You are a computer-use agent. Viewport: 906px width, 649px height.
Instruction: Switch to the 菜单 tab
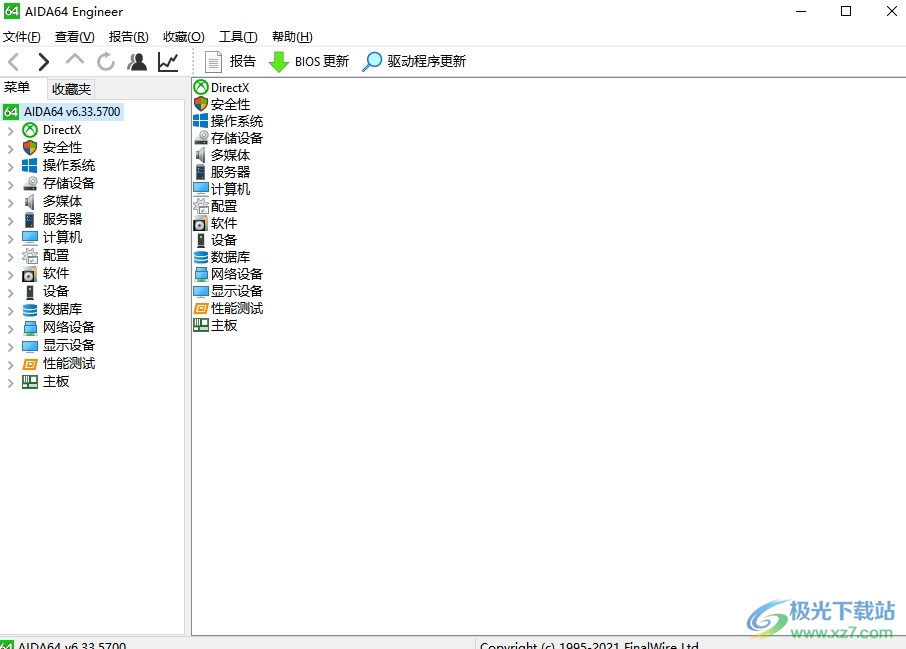pos(17,87)
